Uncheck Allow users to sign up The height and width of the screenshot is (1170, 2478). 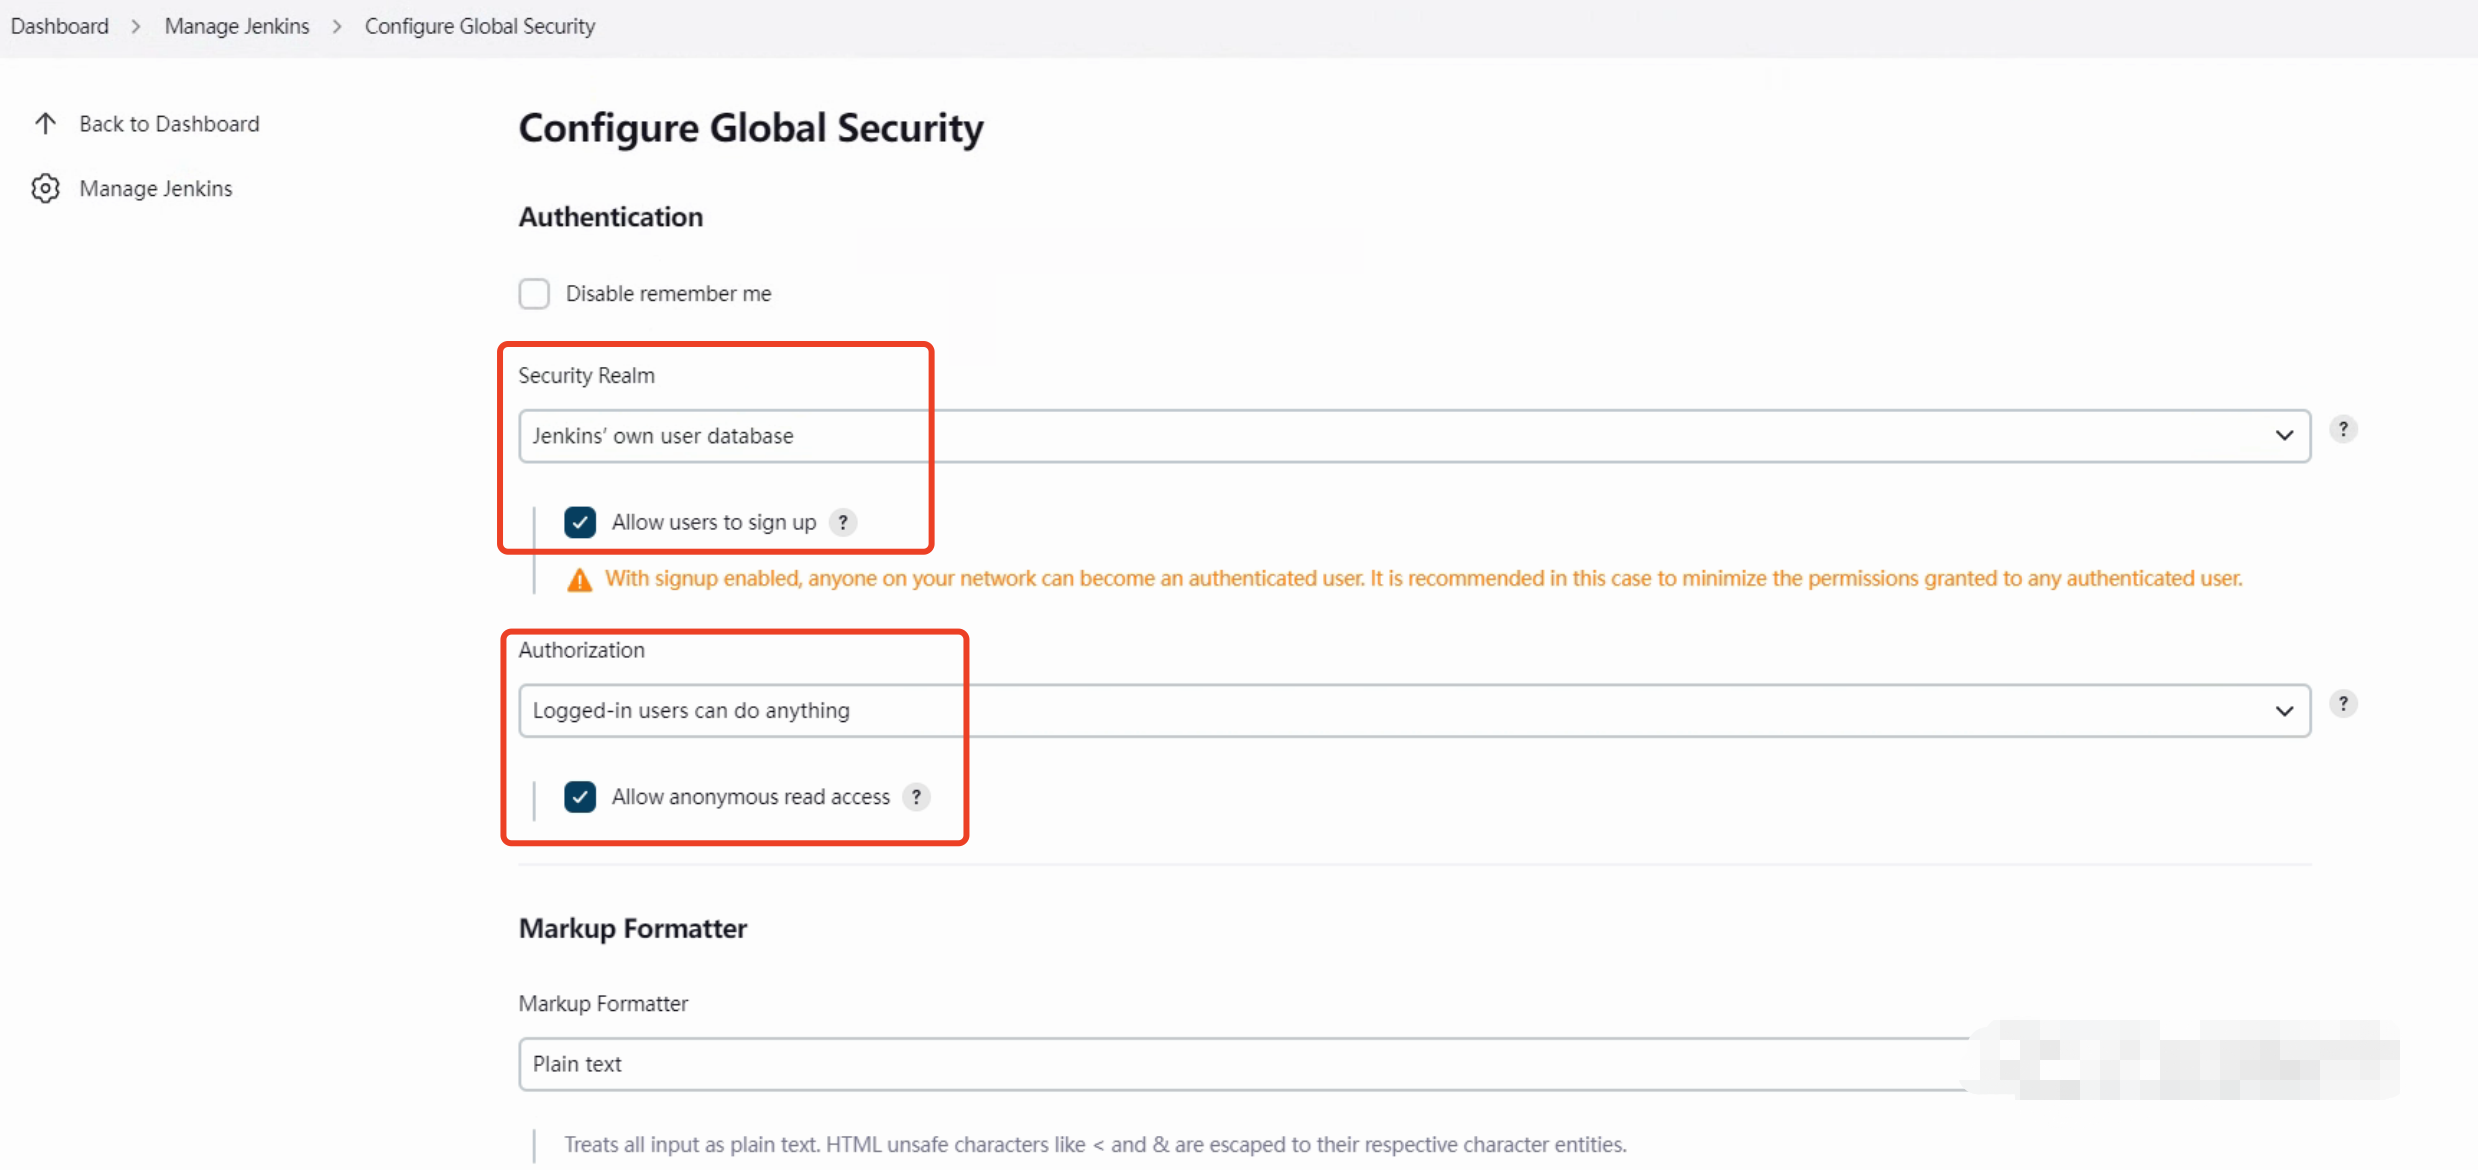pos(580,522)
